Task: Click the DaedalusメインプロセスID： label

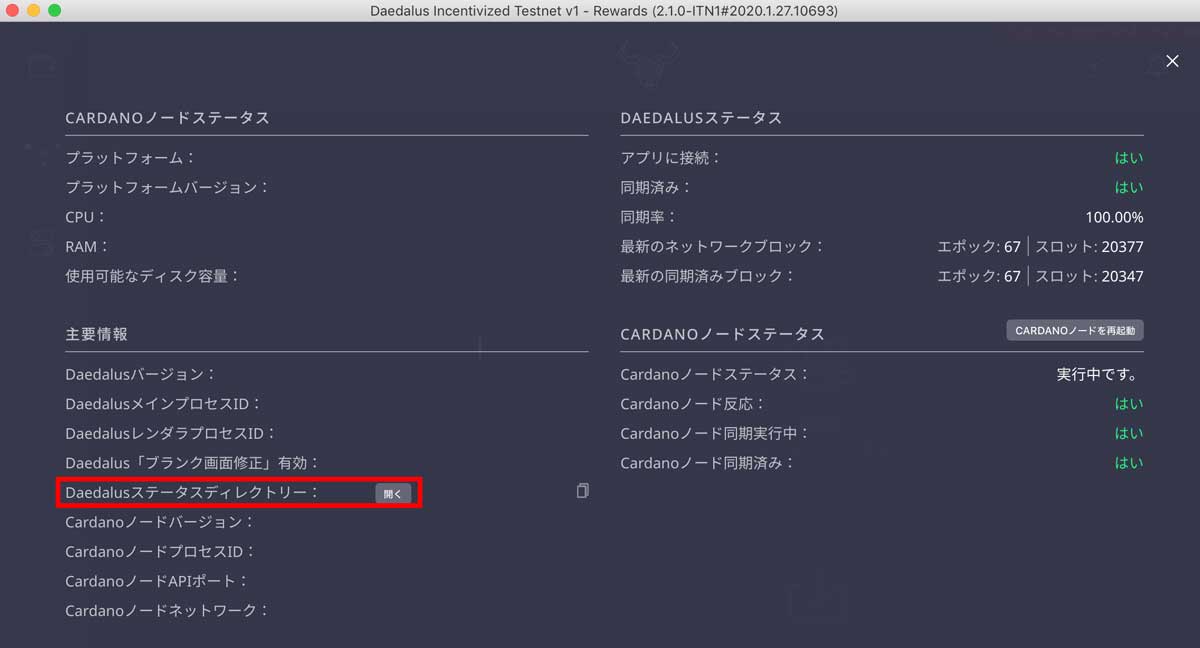Action: pos(163,404)
